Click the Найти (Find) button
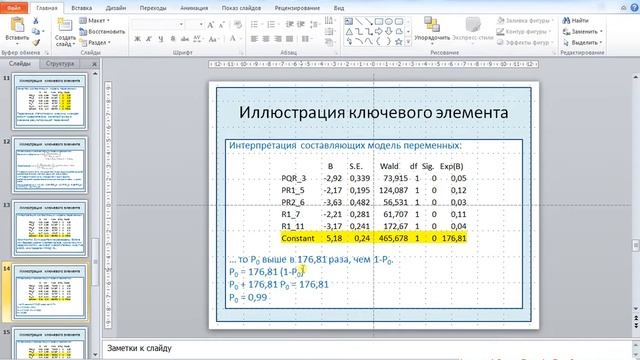The width and height of the screenshot is (640, 360). (x=576, y=20)
